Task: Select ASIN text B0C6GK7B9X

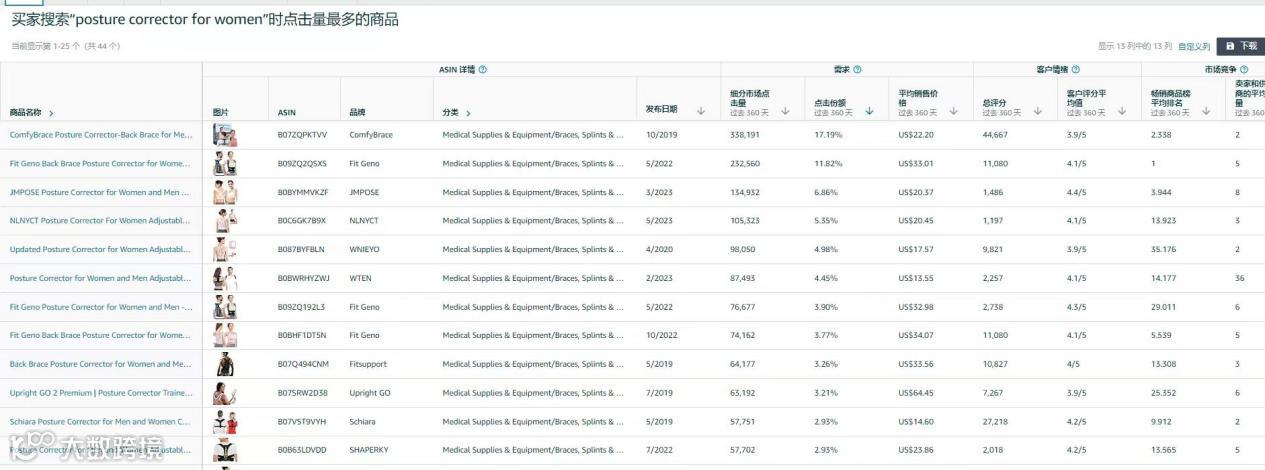Action: coord(302,220)
